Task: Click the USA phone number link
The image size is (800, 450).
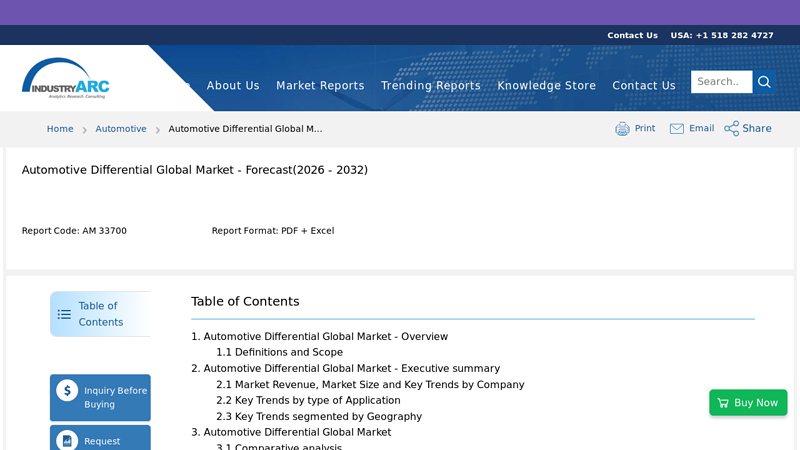Action: coord(722,35)
